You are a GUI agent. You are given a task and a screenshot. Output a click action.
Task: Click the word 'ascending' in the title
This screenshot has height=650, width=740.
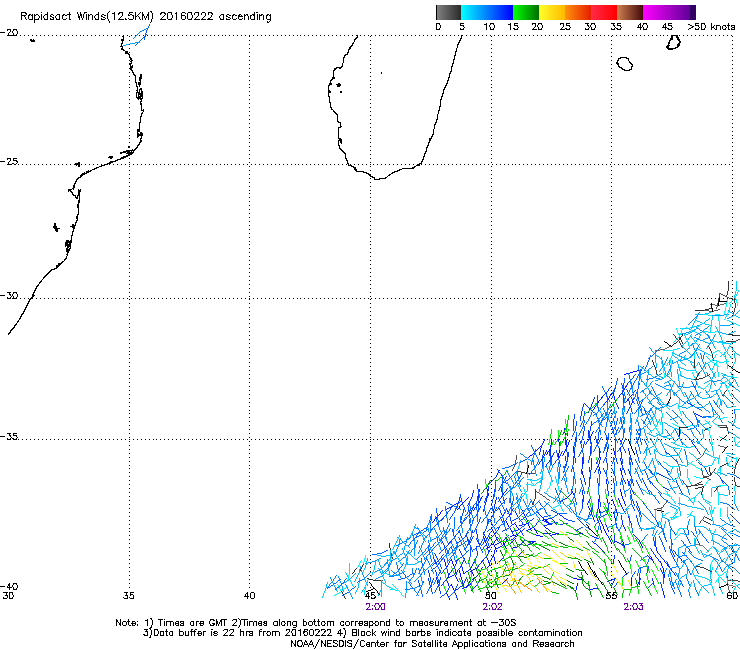coord(245,17)
